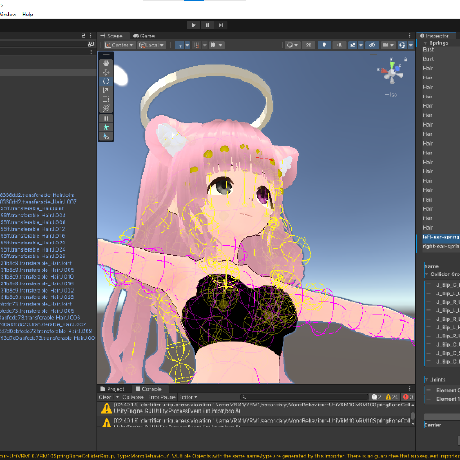Open the grid visibility dropdown arrow

187,45
